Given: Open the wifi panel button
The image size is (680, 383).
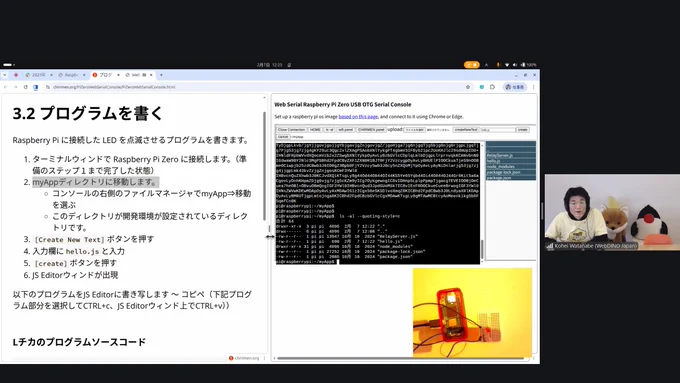Looking at the screenshot, I should 346,130.
